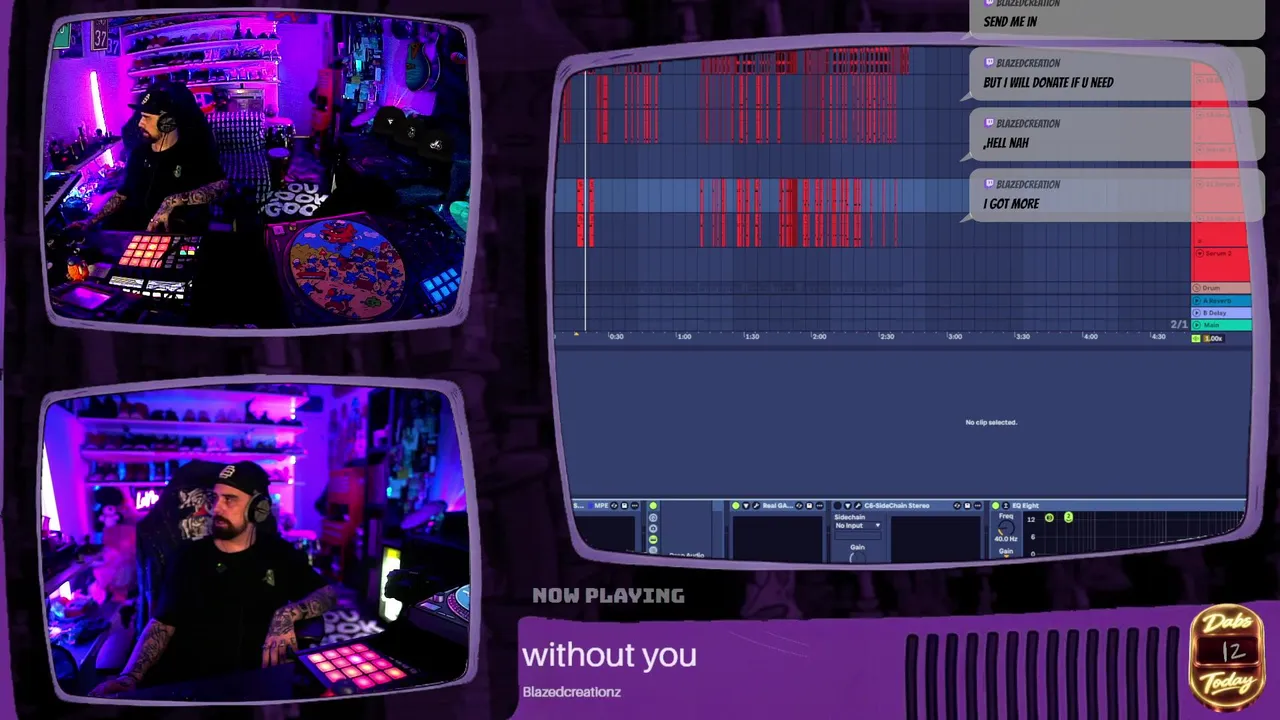Jump to 0:30 on the time ruler

tap(616, 337)
